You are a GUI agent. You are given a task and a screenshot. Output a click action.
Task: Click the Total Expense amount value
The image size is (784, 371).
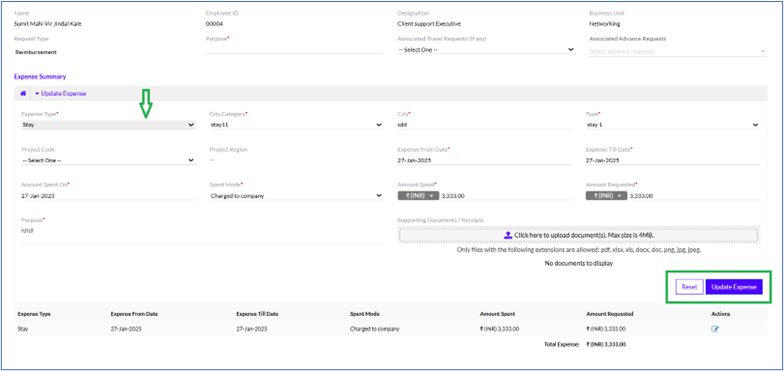[606, 344]
